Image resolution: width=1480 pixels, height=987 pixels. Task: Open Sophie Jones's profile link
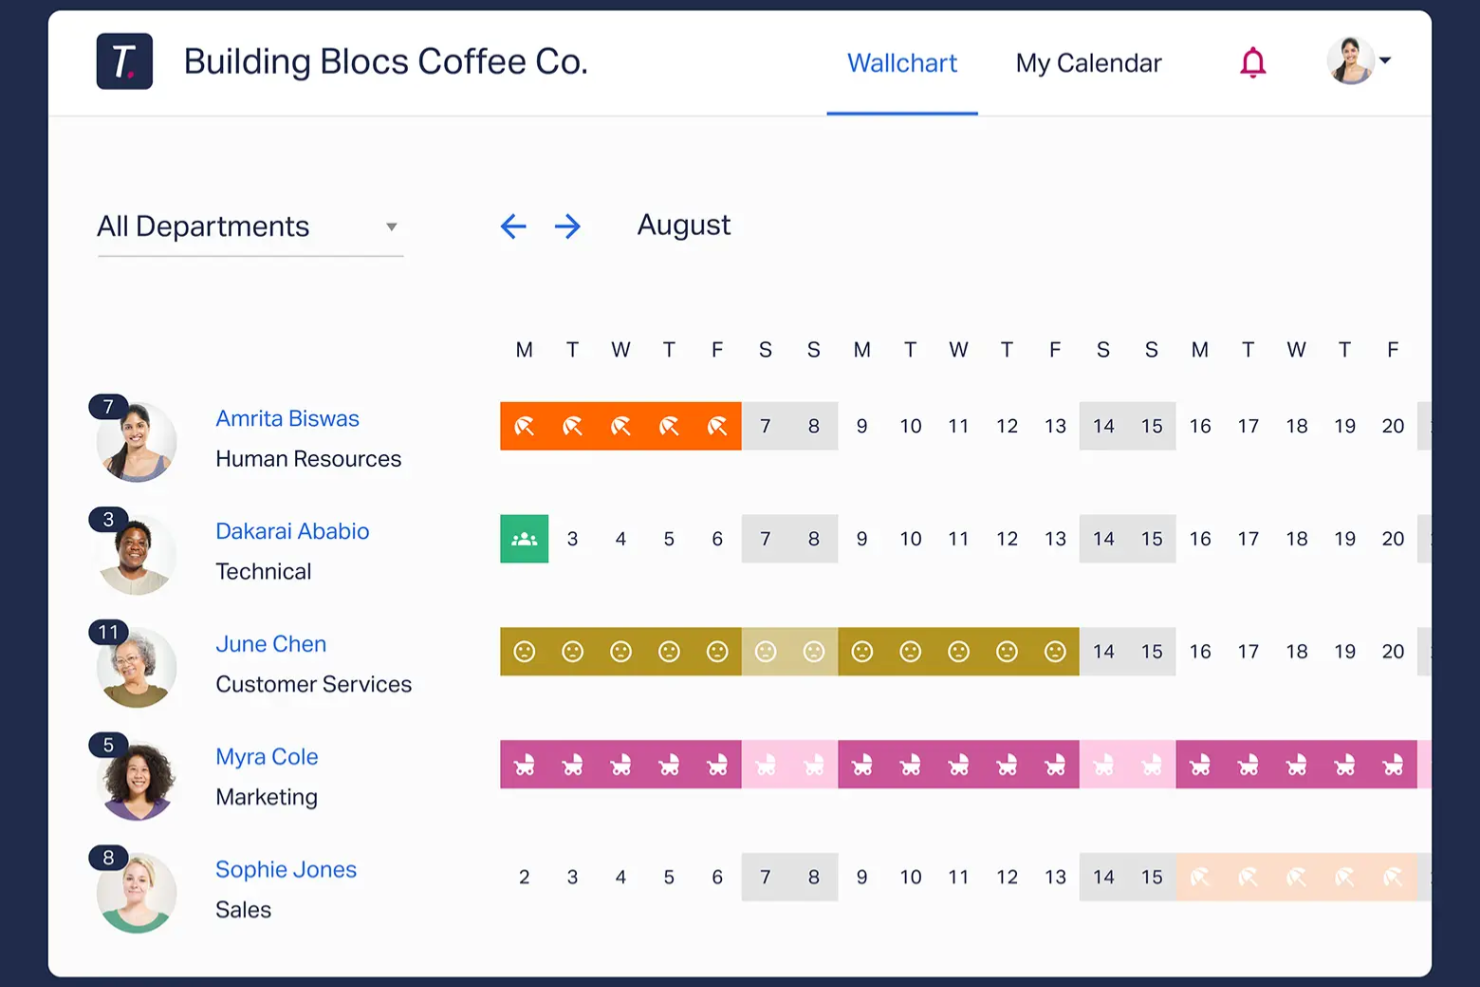click(x=286, y=869)
